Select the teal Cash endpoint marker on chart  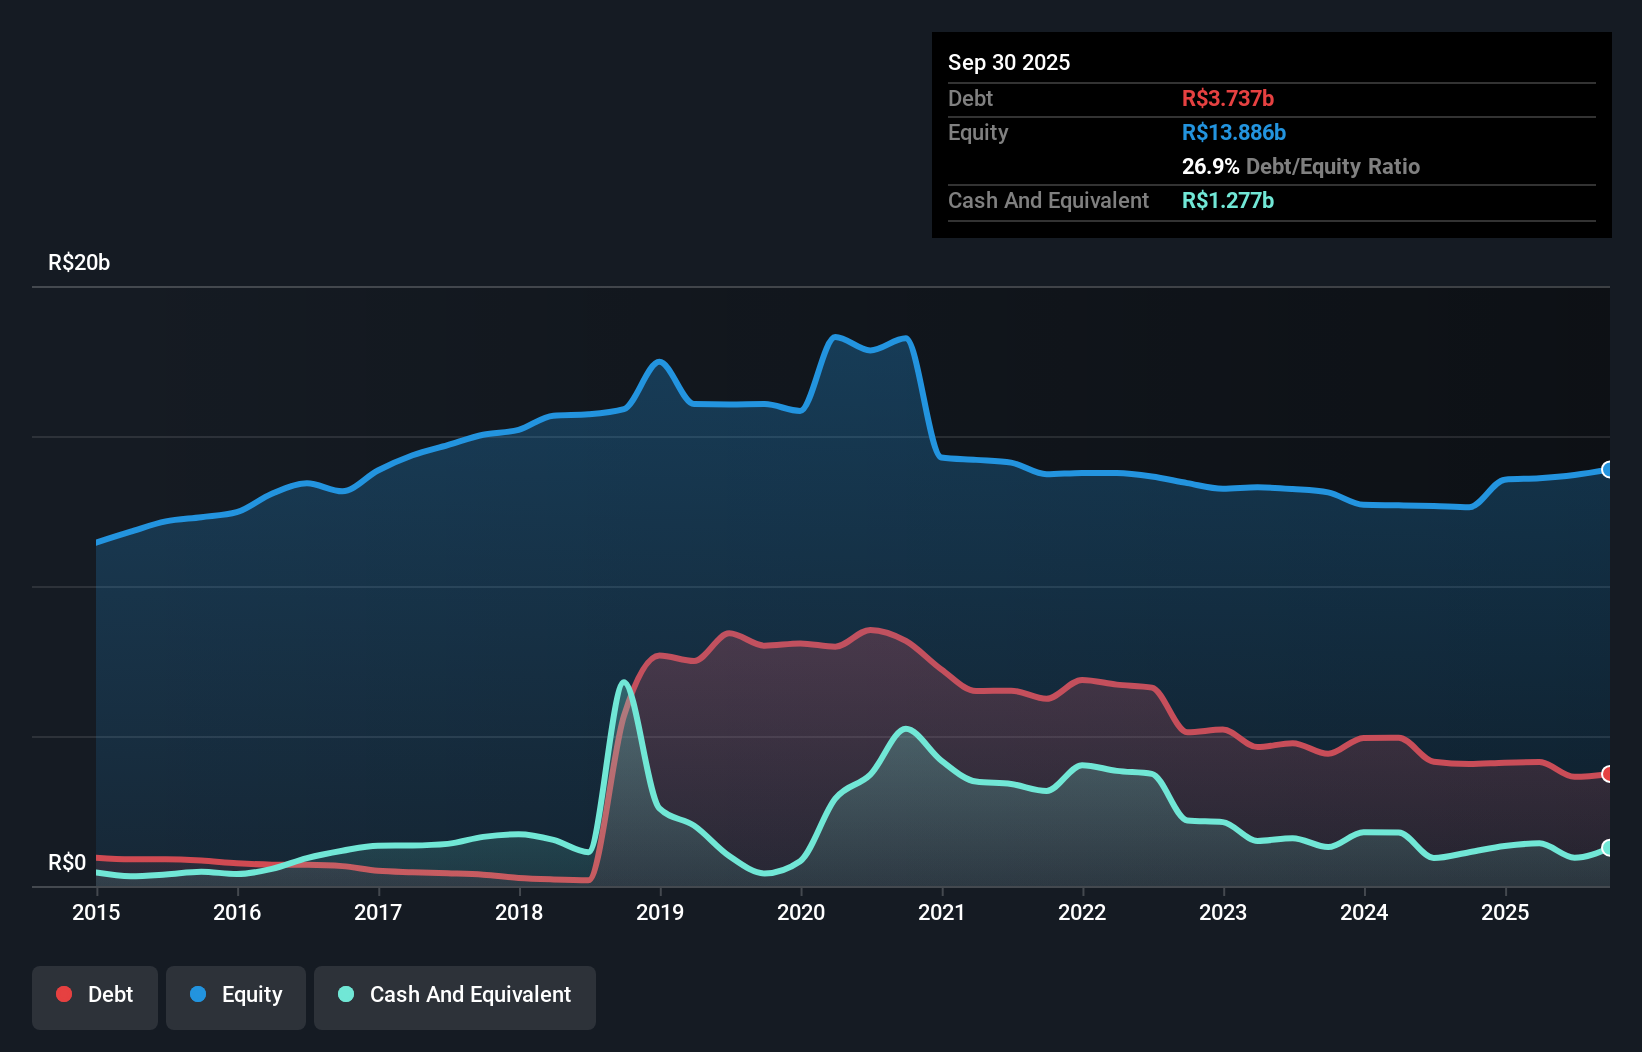pyautogui.click(x=1607, y=847)
